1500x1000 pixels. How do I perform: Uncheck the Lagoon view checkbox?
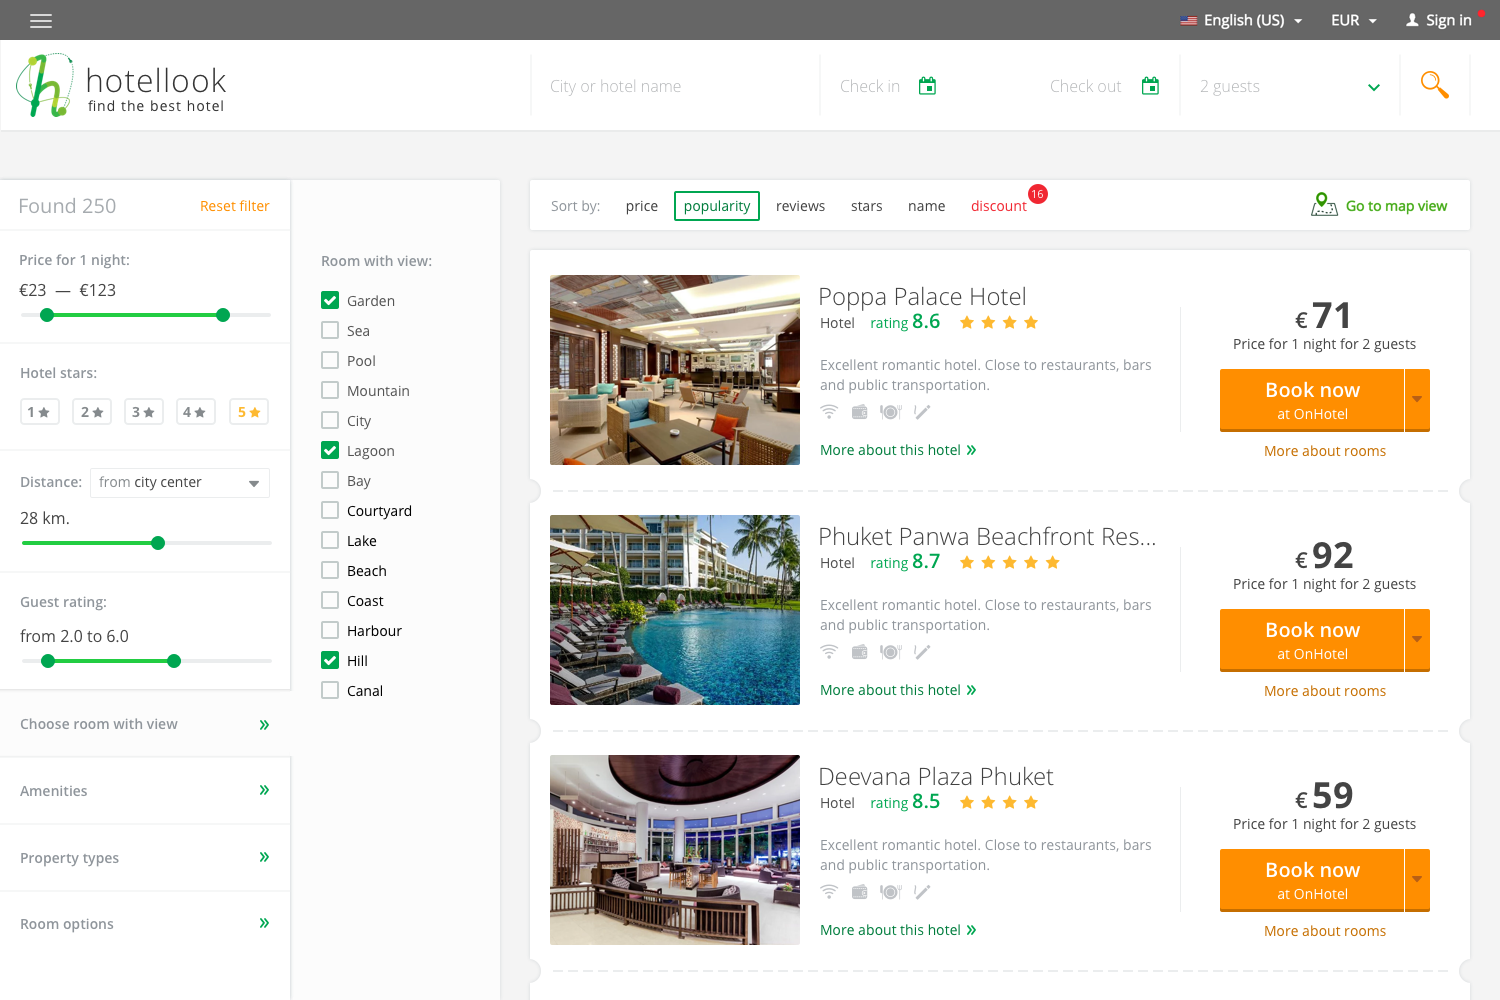330,450
